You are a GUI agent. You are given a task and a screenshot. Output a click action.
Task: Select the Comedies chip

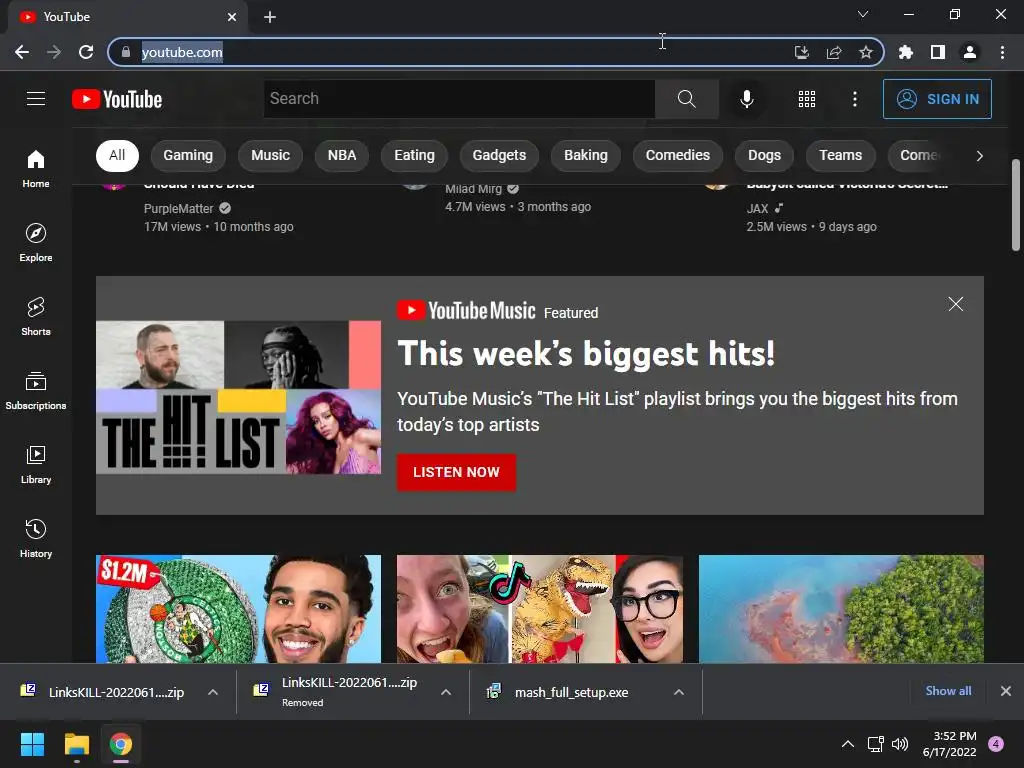click(x=678, y=155)
